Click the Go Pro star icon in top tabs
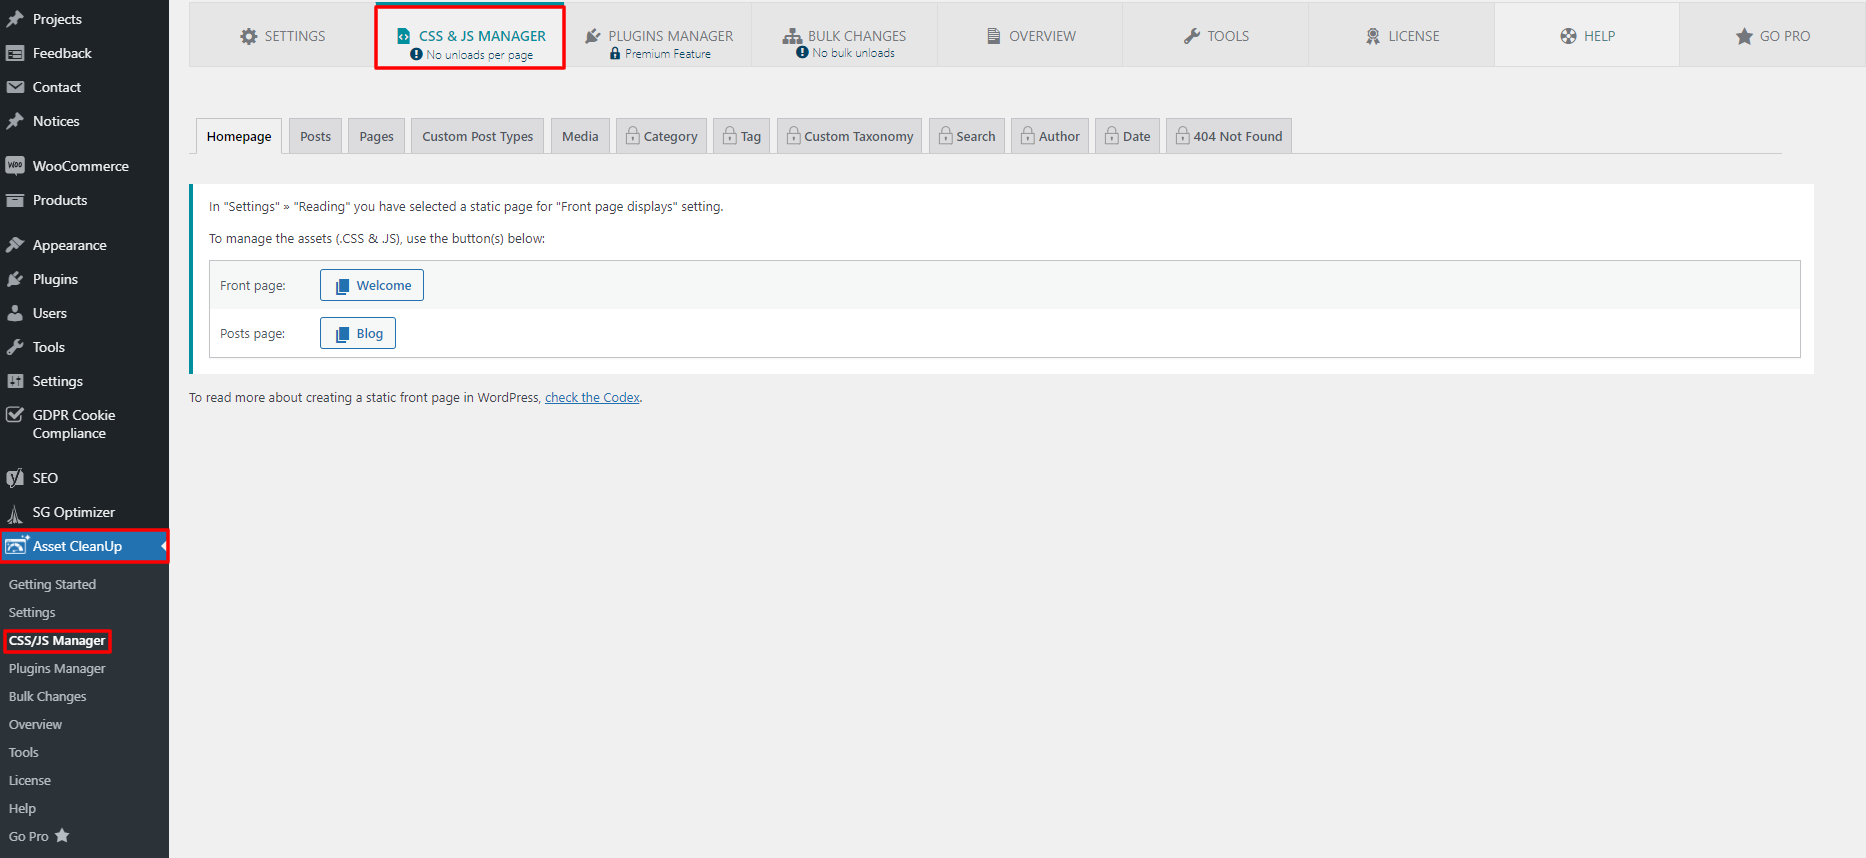 1744,36
